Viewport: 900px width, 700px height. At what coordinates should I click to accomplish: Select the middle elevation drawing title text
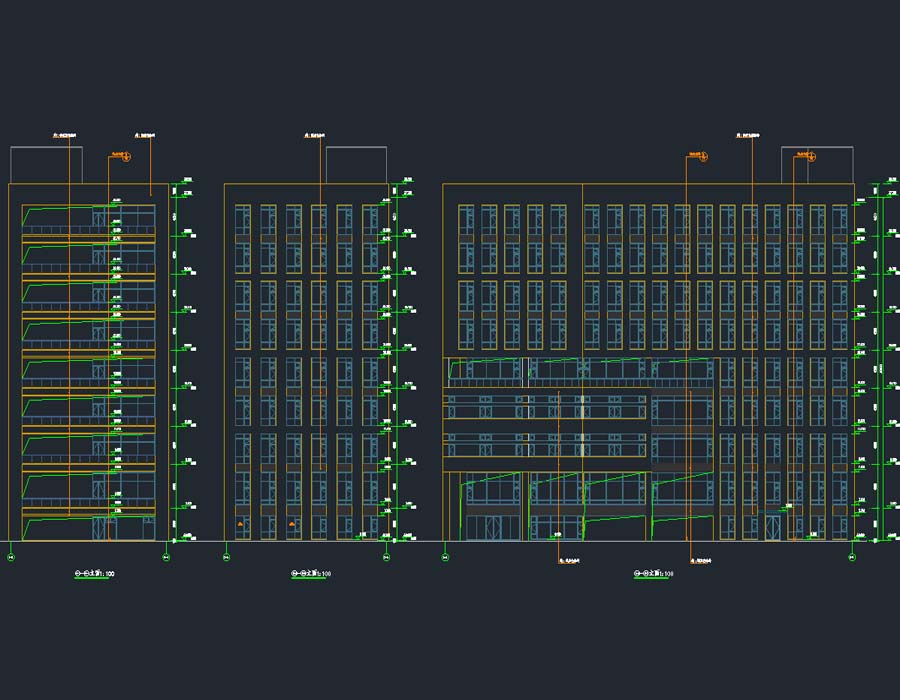tap(311, 574)
